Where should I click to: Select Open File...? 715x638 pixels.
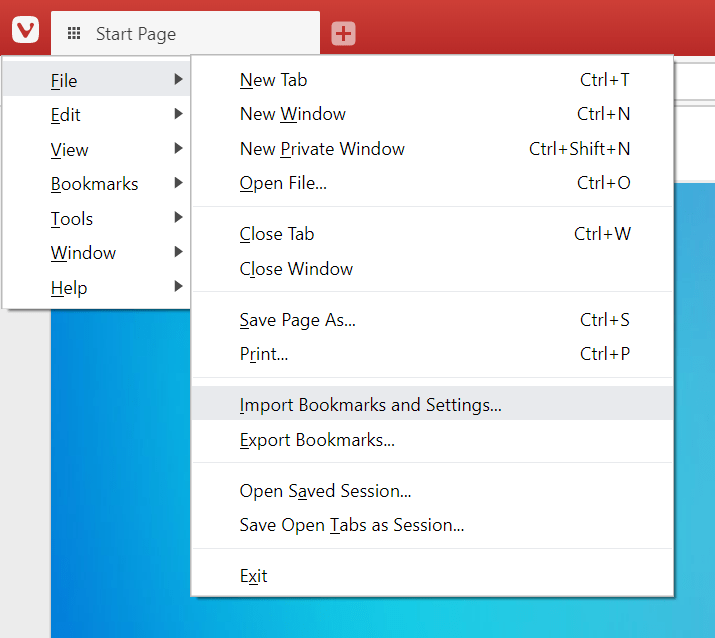(432, 183)
